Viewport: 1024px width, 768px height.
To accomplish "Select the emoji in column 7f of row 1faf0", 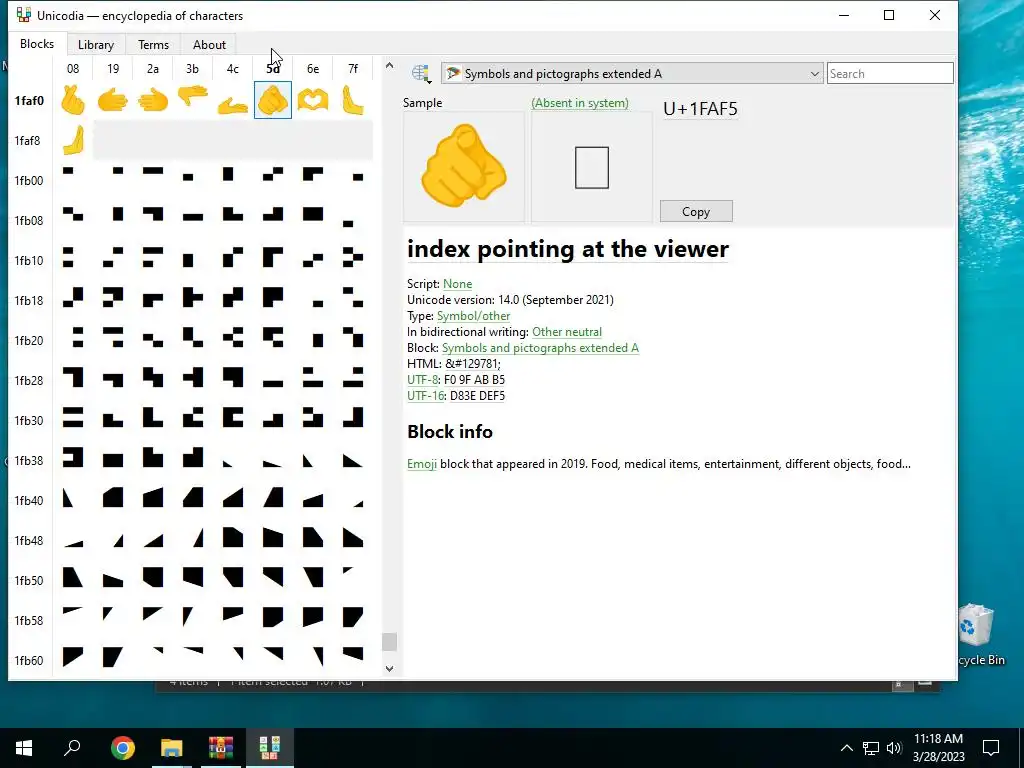I will pyautogui.click(x=353, y=100).
